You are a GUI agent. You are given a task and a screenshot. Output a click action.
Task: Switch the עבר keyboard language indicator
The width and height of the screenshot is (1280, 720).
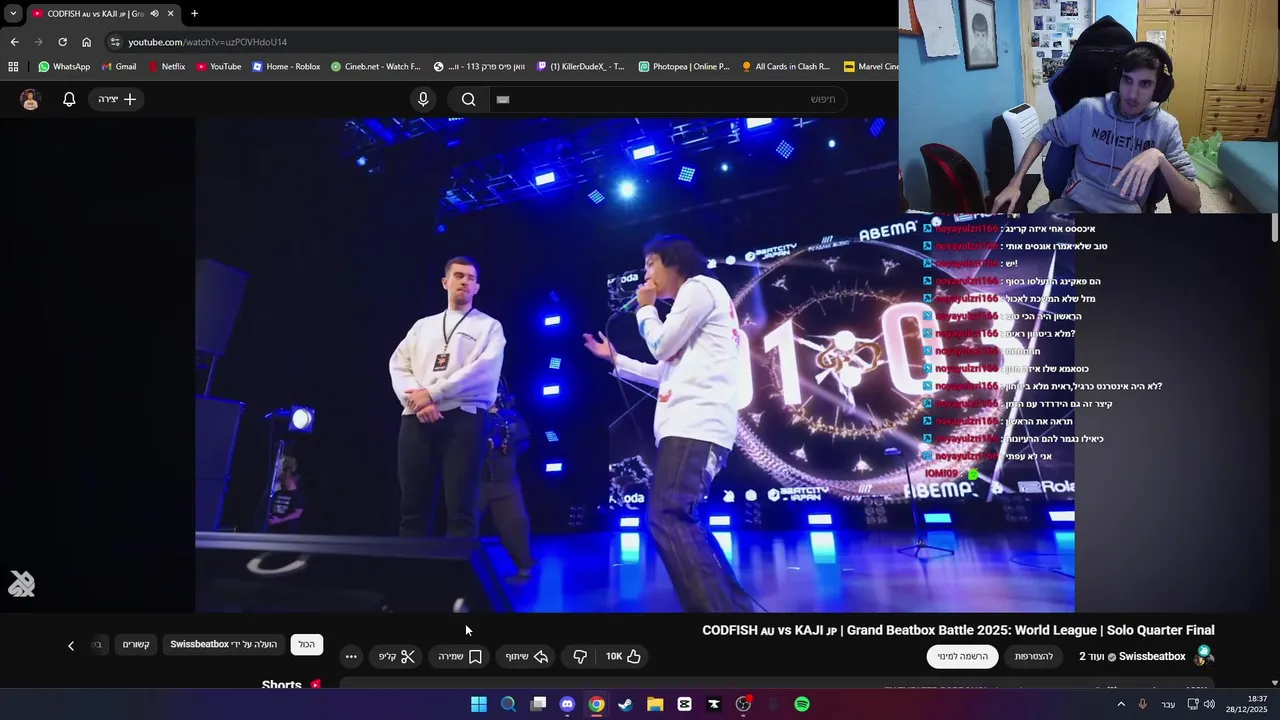tap(1168, 704)
